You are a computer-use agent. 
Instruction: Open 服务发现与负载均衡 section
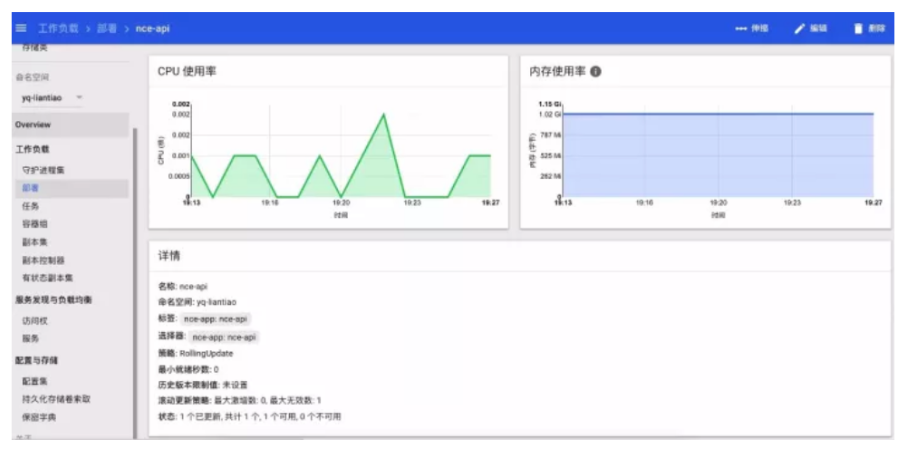point(53,300)
